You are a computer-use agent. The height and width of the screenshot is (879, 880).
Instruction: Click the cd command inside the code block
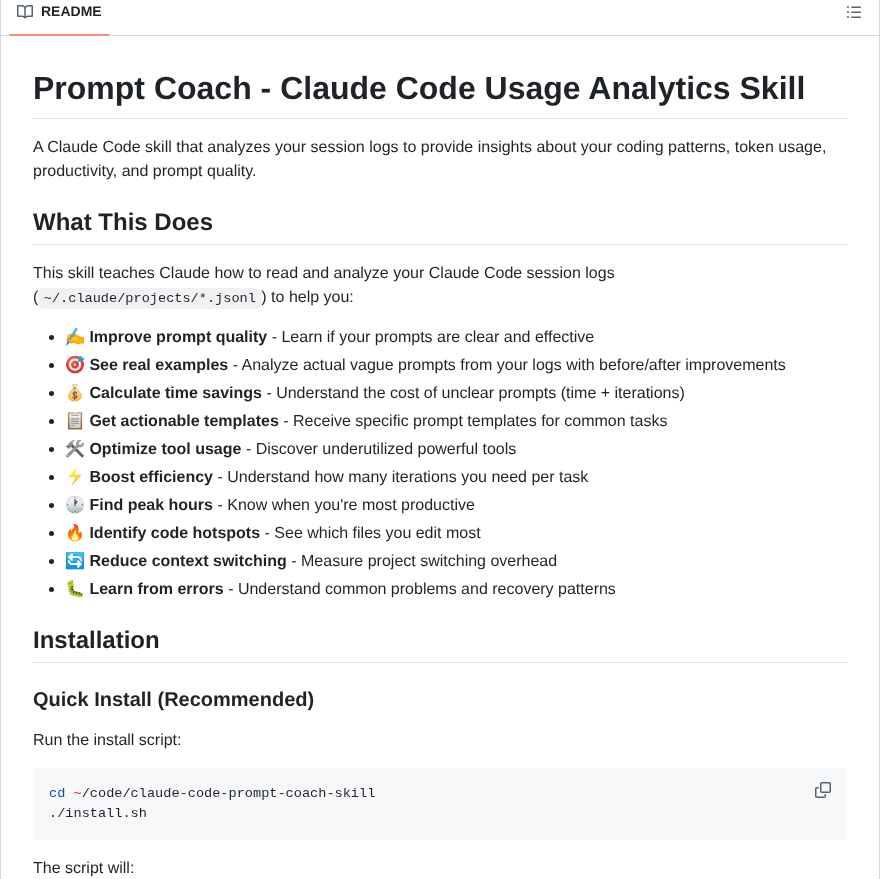pos(56,792)
